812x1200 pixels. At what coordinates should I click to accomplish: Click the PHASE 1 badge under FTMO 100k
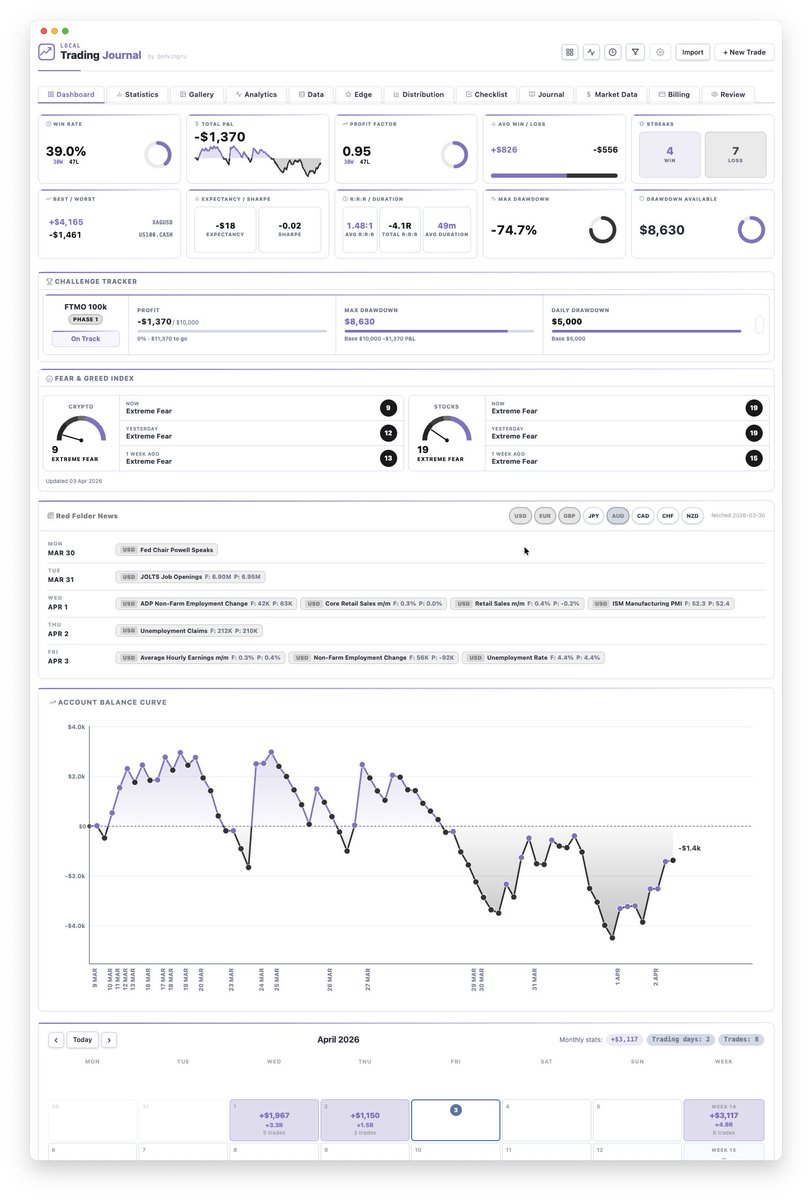pyautogui.click(x=85, y=320)
